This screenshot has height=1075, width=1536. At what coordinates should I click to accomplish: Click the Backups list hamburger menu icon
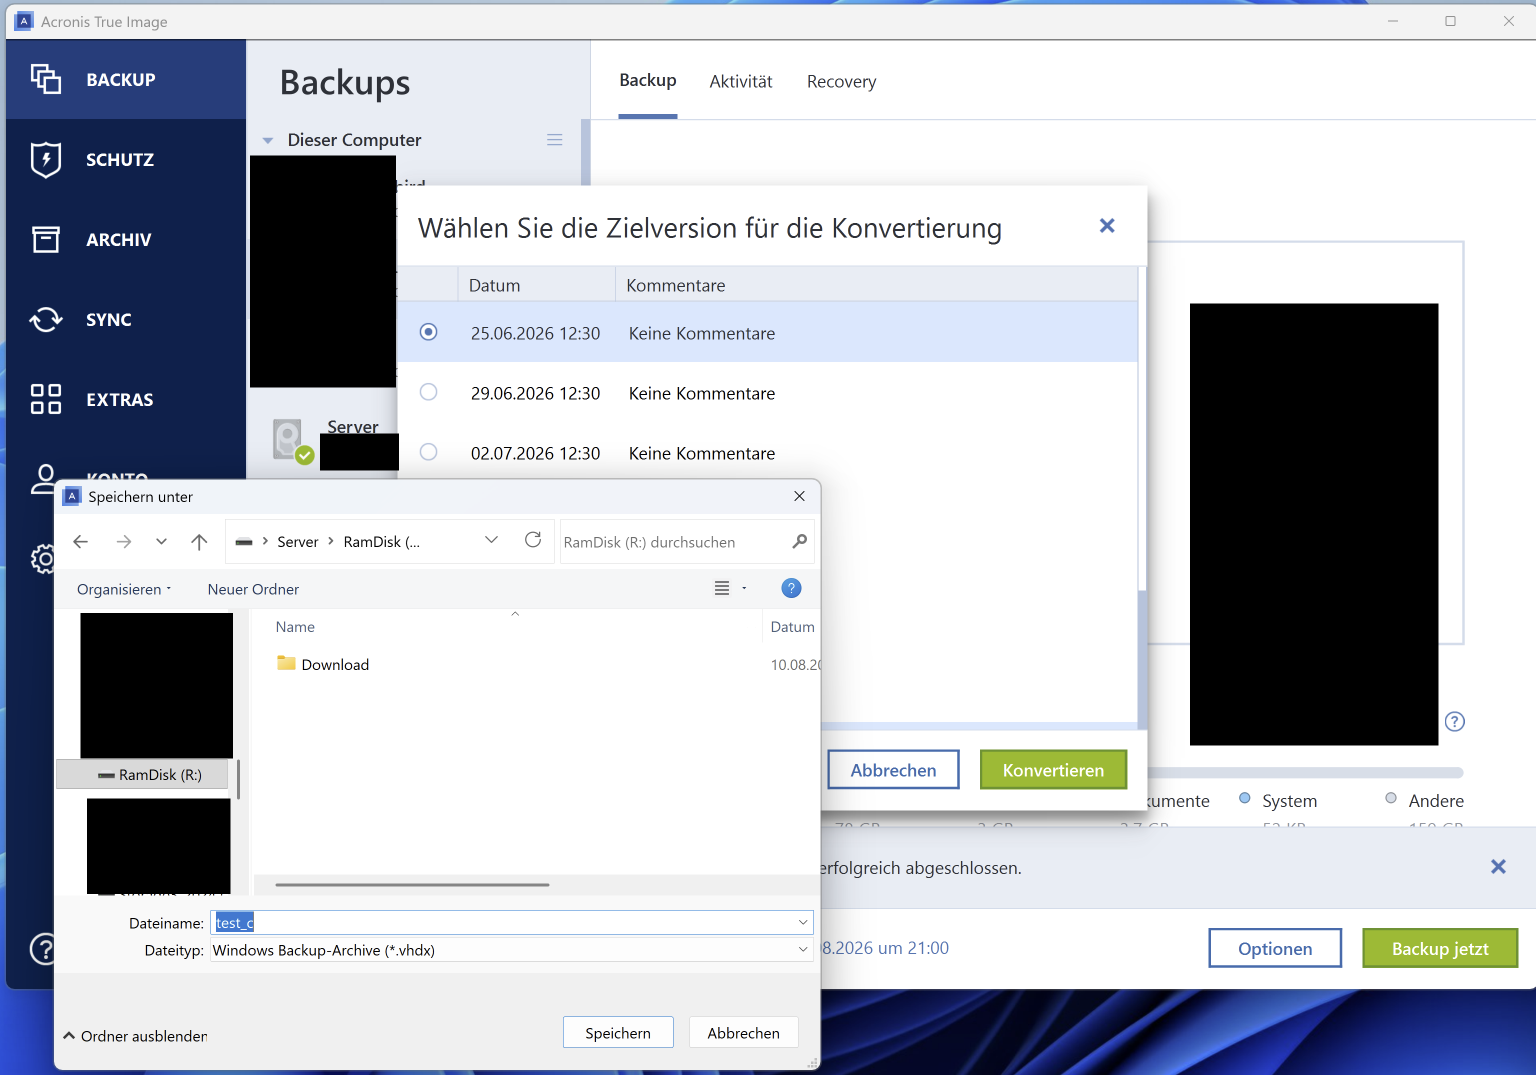(x=555, y=140)
